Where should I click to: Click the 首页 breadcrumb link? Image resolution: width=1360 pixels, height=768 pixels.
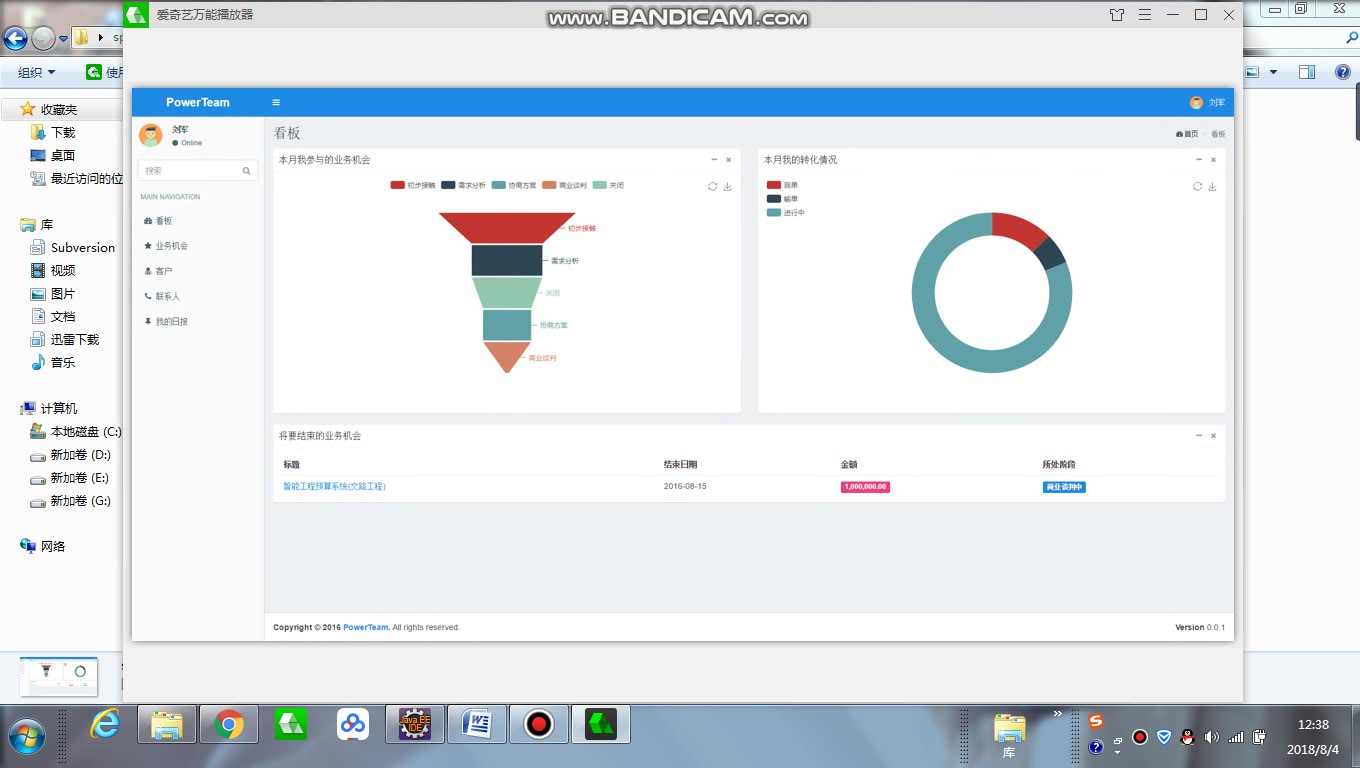1188,134
